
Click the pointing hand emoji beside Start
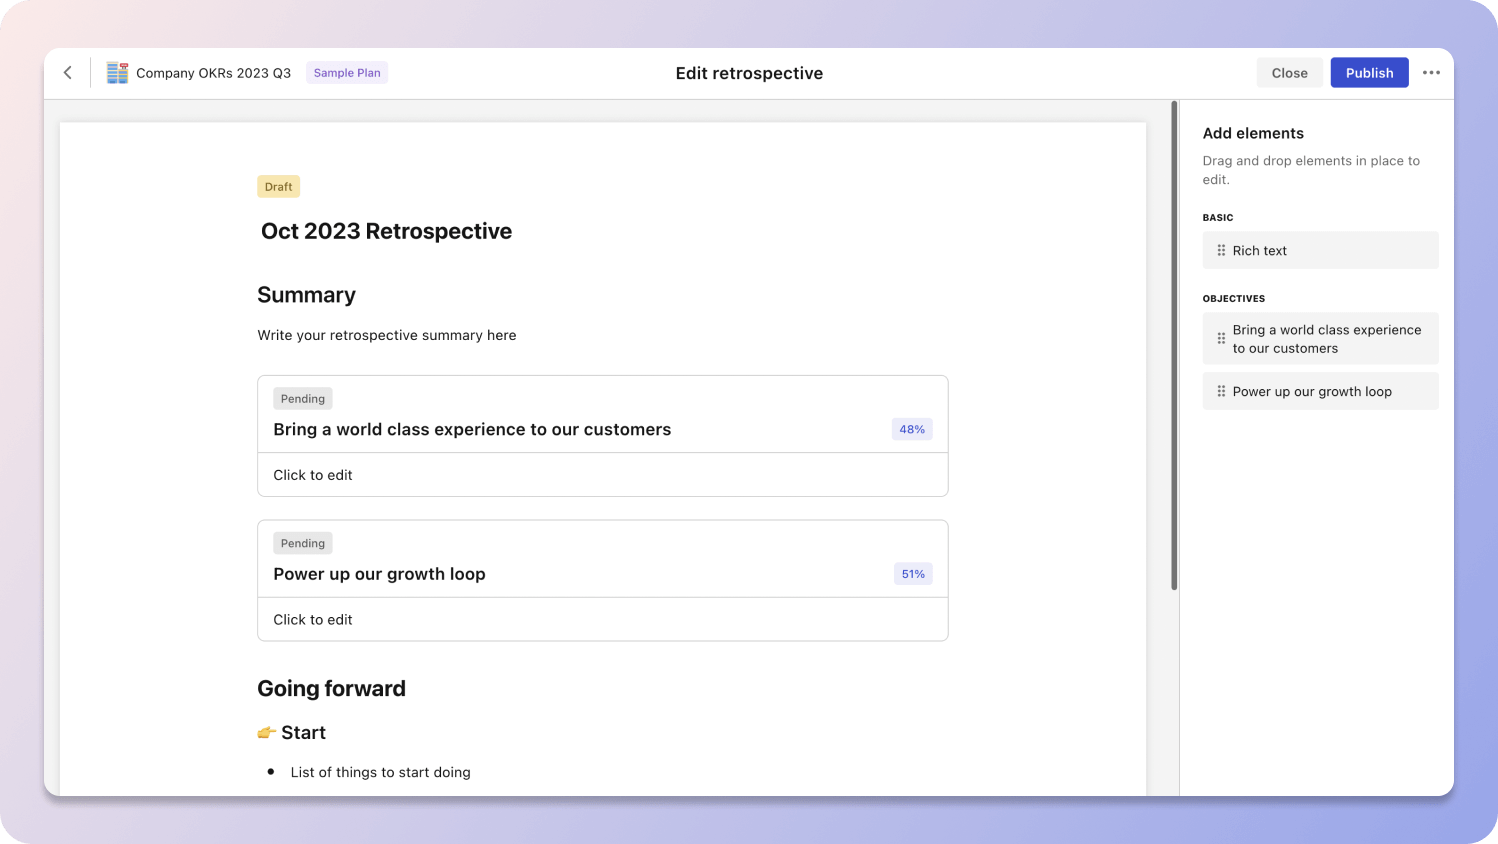pyautogui.click(x=266, y=733)
